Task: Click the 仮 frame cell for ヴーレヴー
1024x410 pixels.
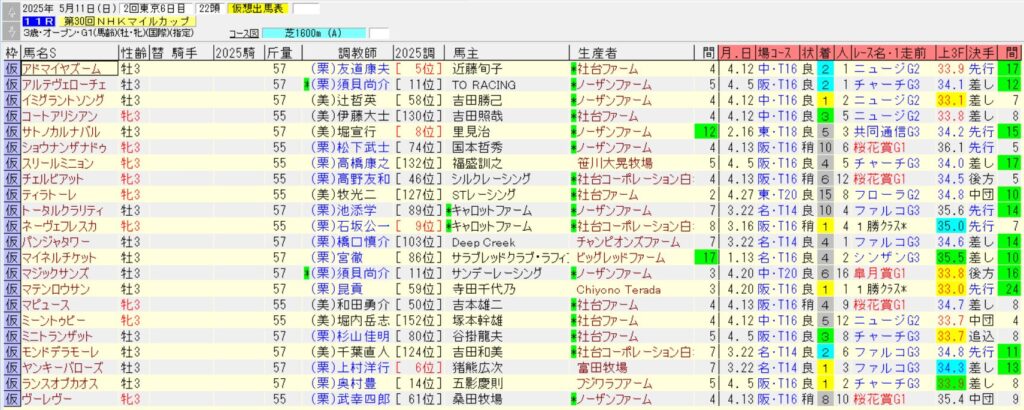Action: 11,398
